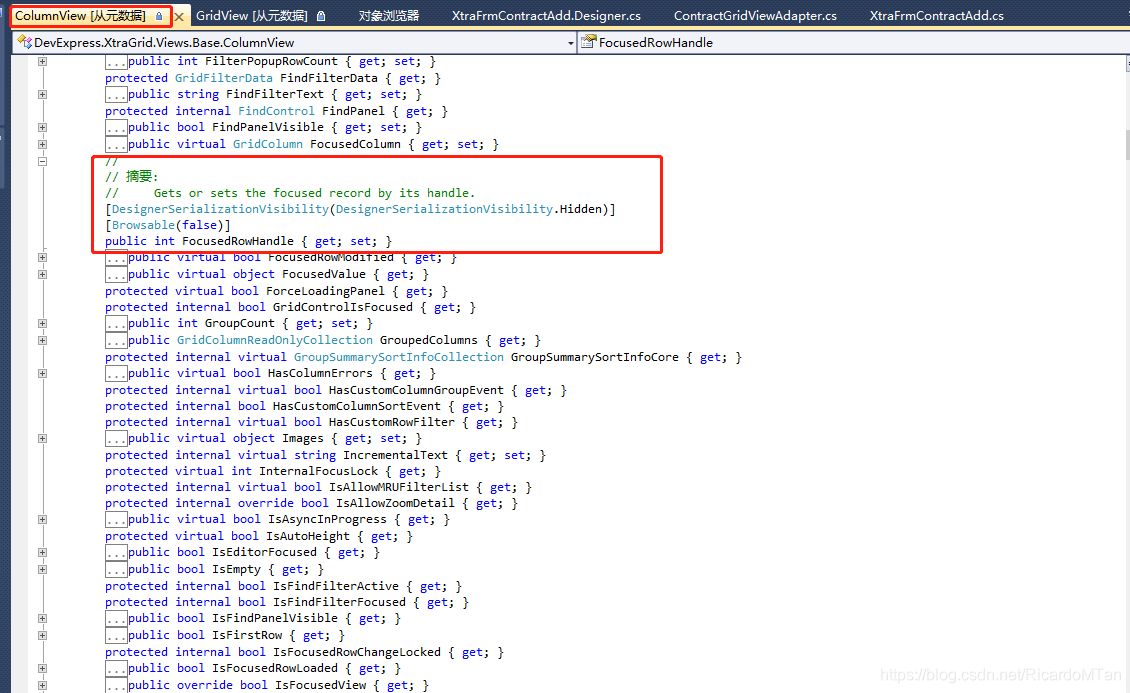Expand IsFocusedRowLoaded outline node

43,669
